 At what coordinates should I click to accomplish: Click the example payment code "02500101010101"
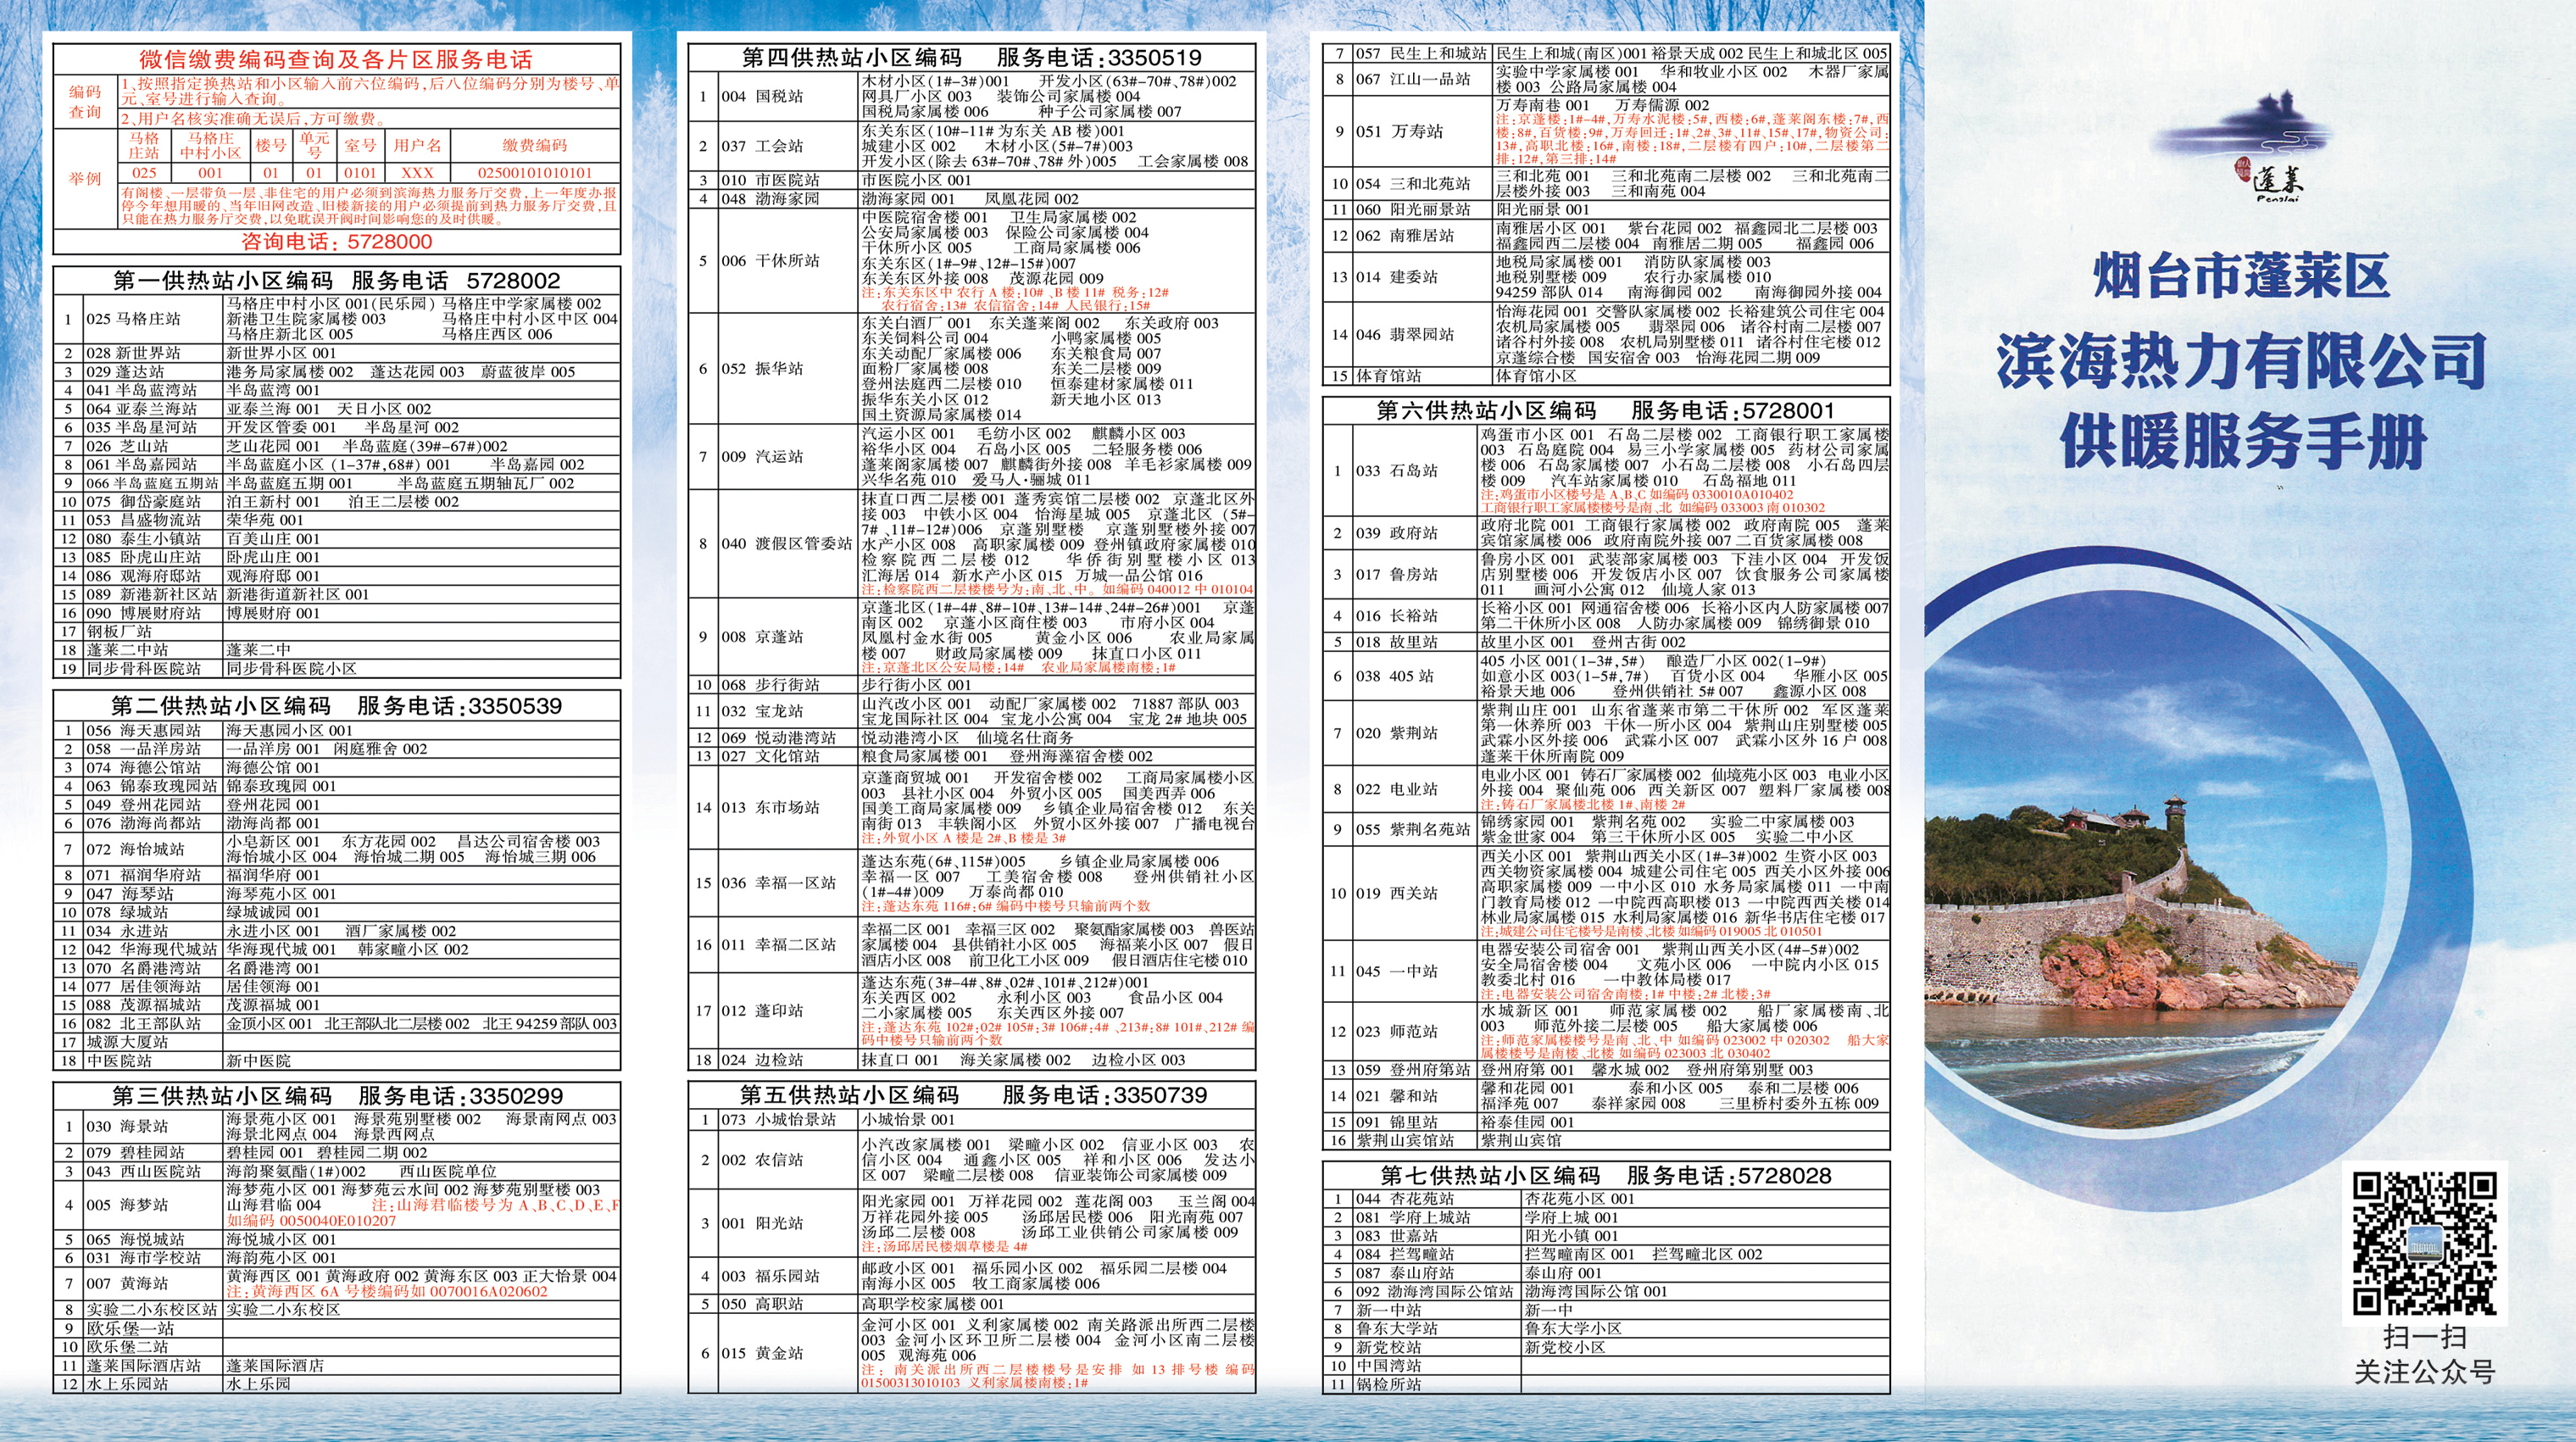click(534, 173)
